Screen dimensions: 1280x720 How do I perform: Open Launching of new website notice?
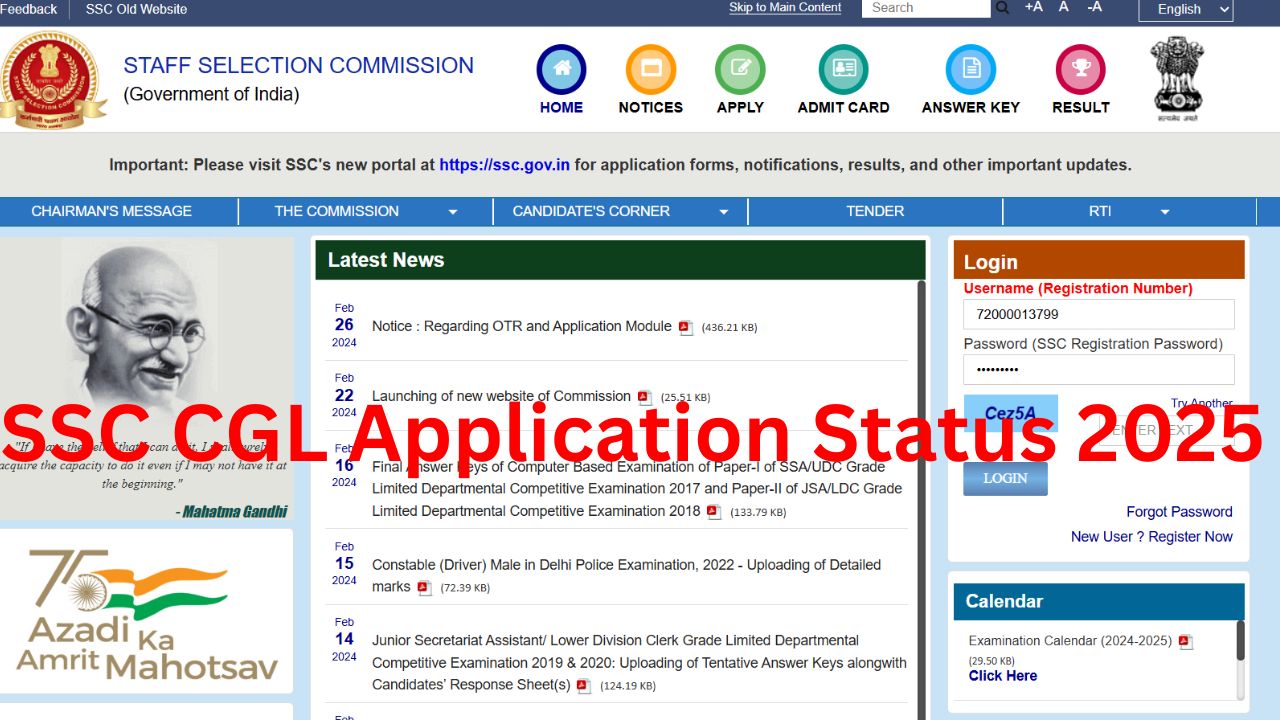[501, 396]
